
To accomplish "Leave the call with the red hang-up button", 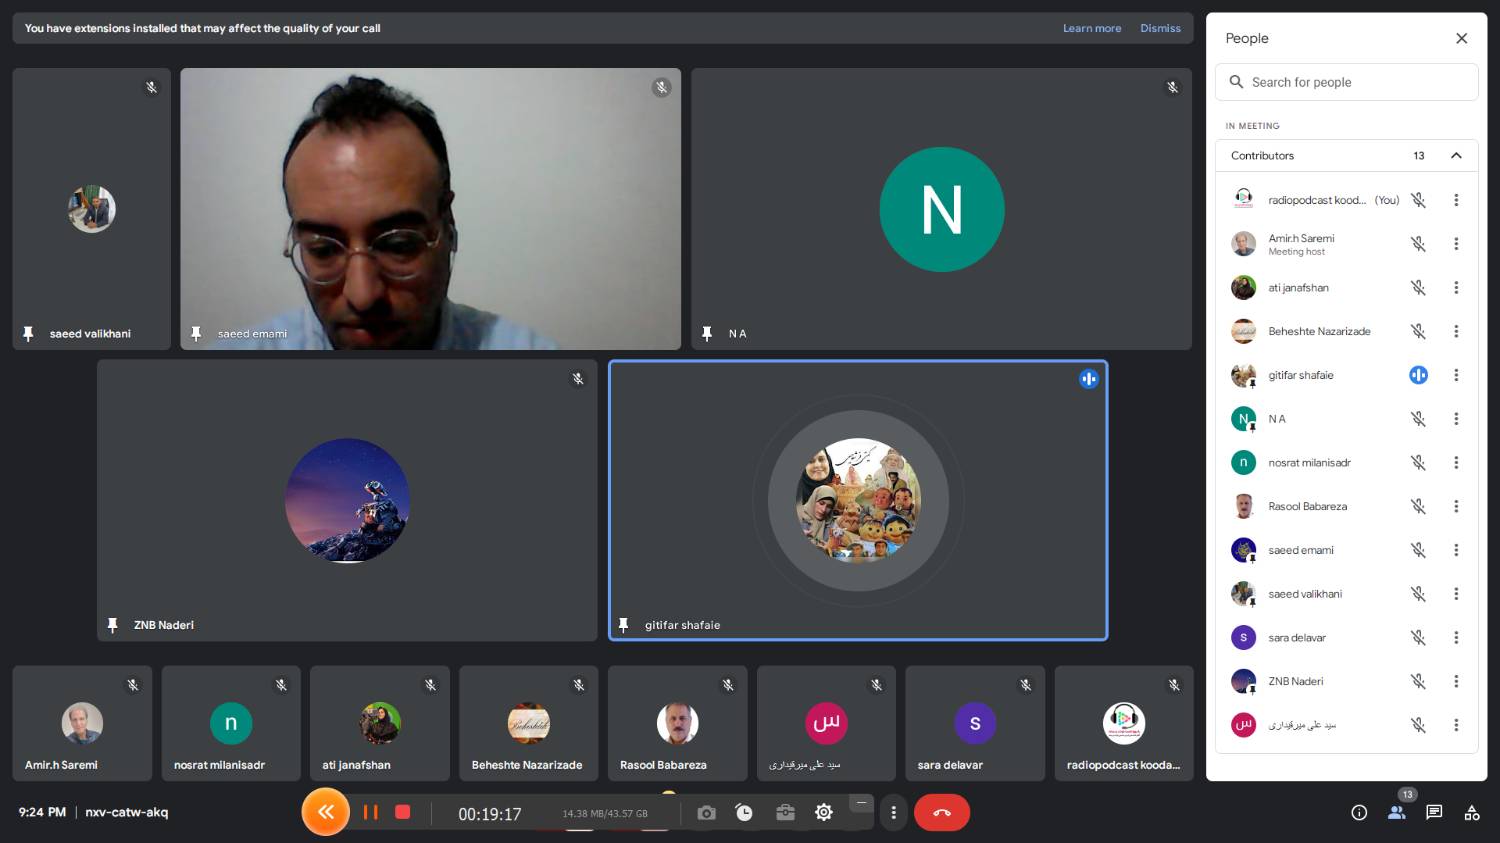I will 942,813.
